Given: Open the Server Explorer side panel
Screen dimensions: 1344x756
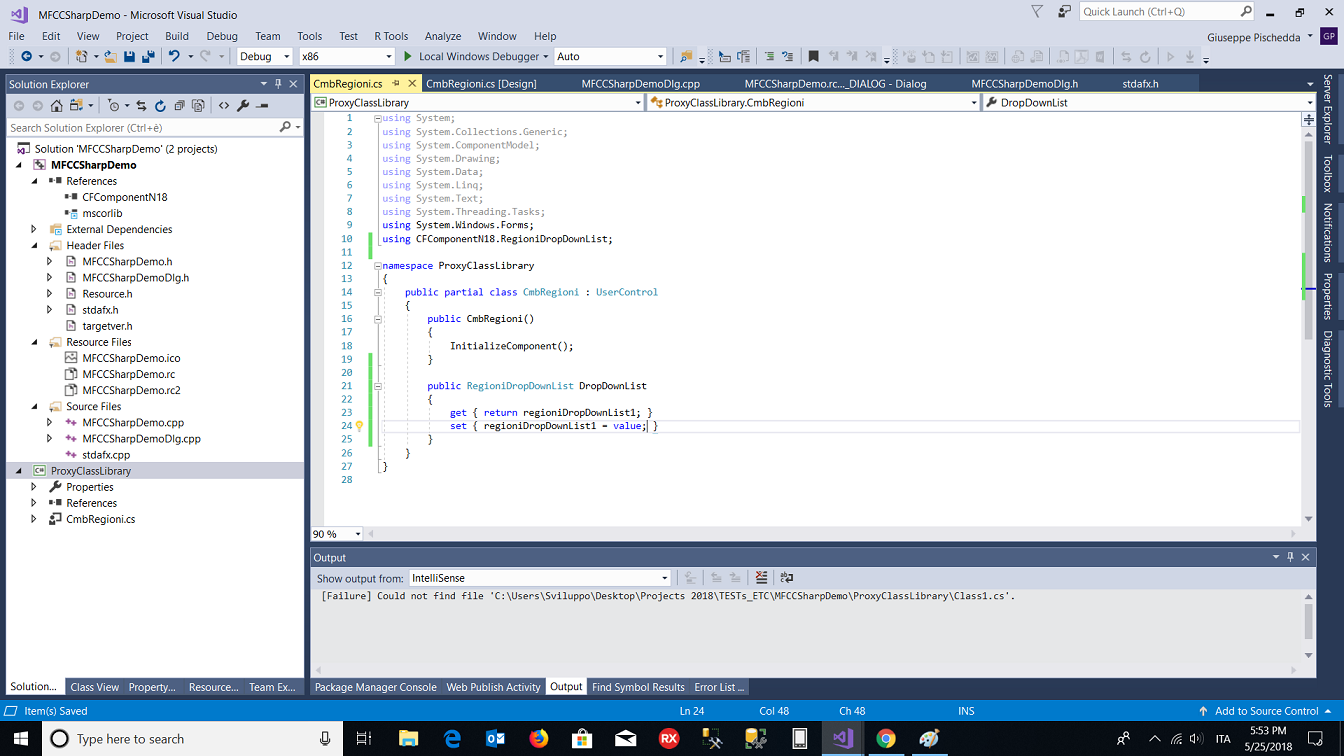Looking at the screenshot, I should pyautogui.click(x=1328, y=109).
